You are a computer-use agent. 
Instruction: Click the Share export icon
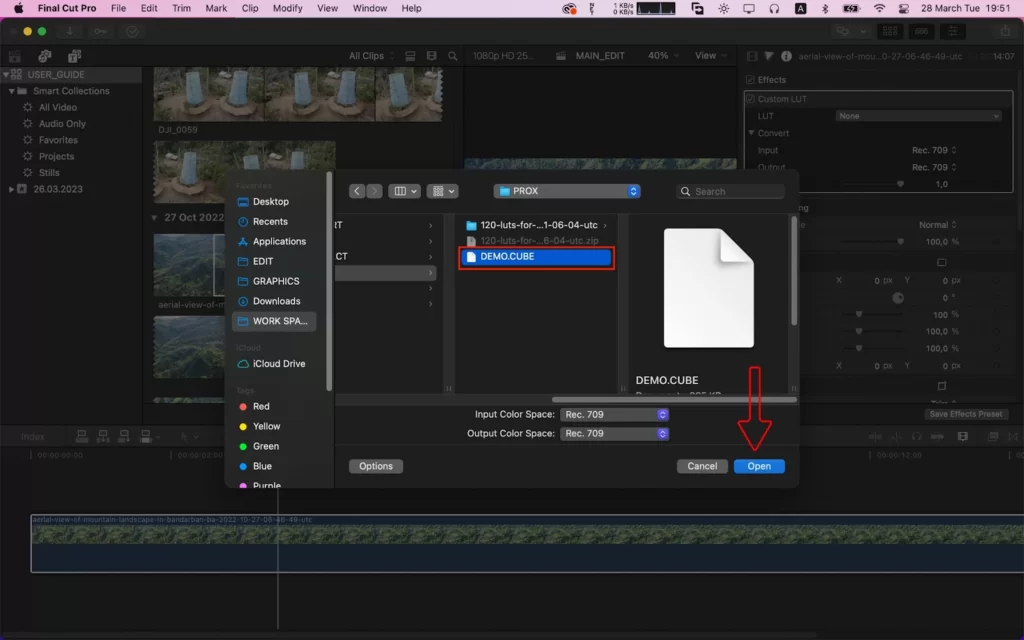point(1005,31)
